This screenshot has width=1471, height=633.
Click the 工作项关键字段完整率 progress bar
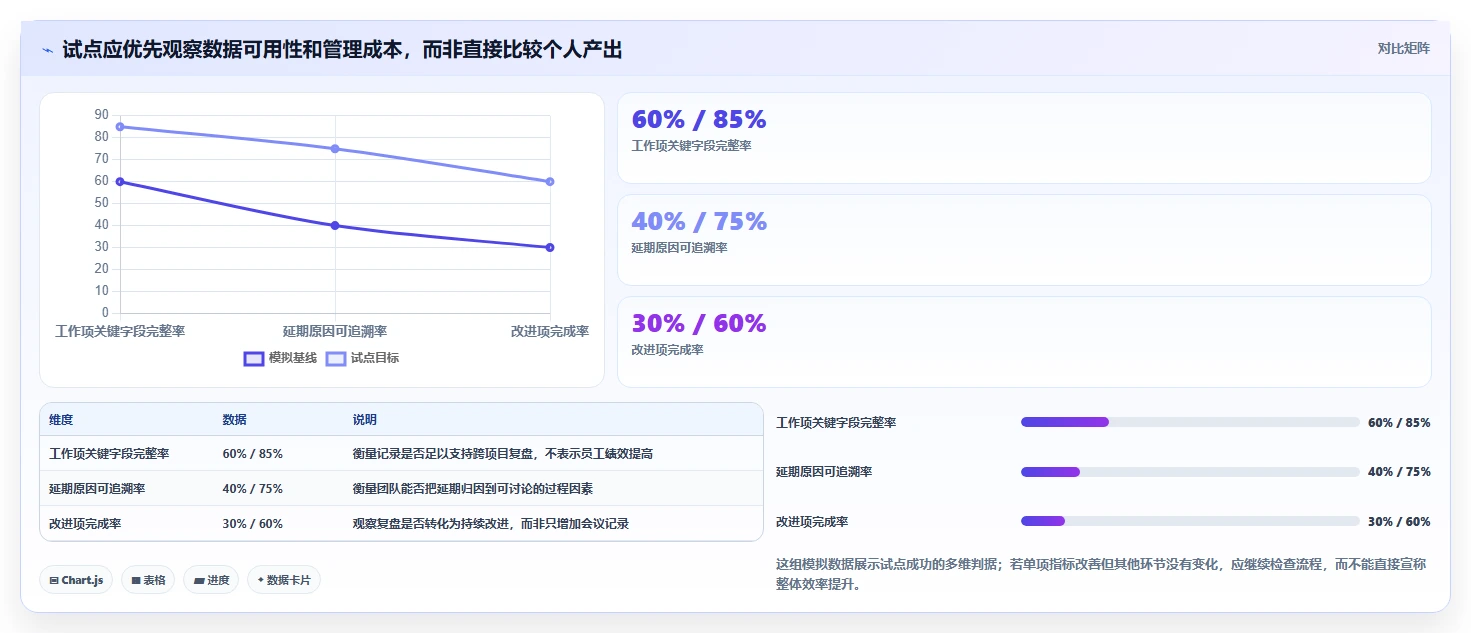click(x=1190, y=422)
